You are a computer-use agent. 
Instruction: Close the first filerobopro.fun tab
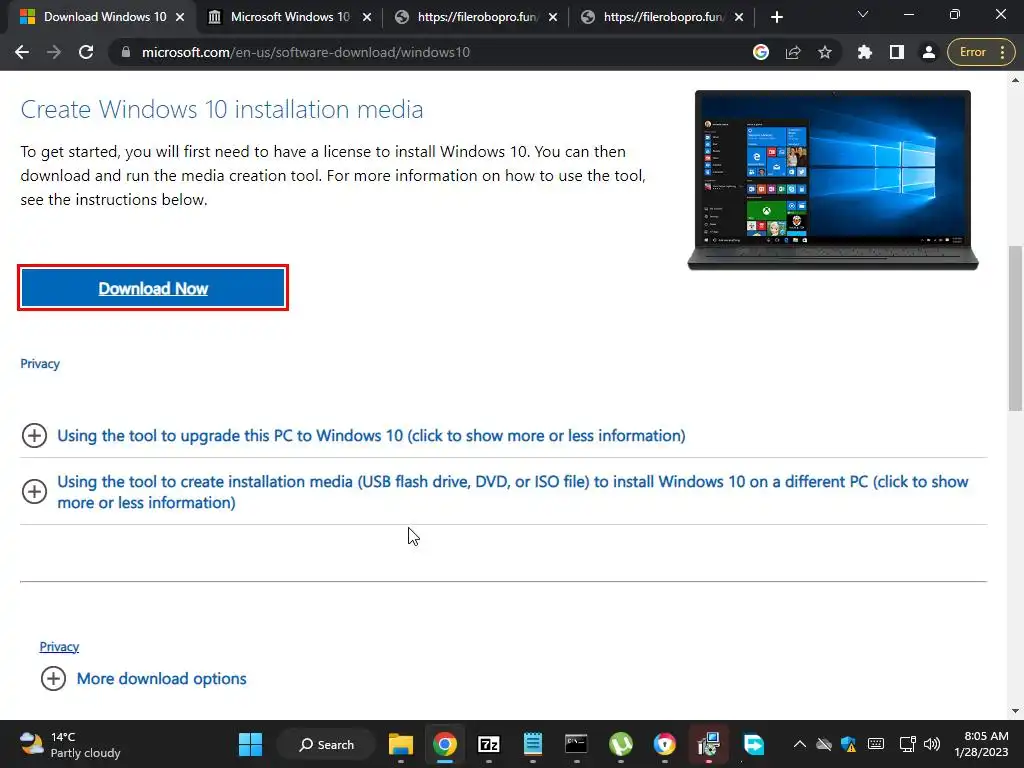pyautogui.click(x=552, y=17)
